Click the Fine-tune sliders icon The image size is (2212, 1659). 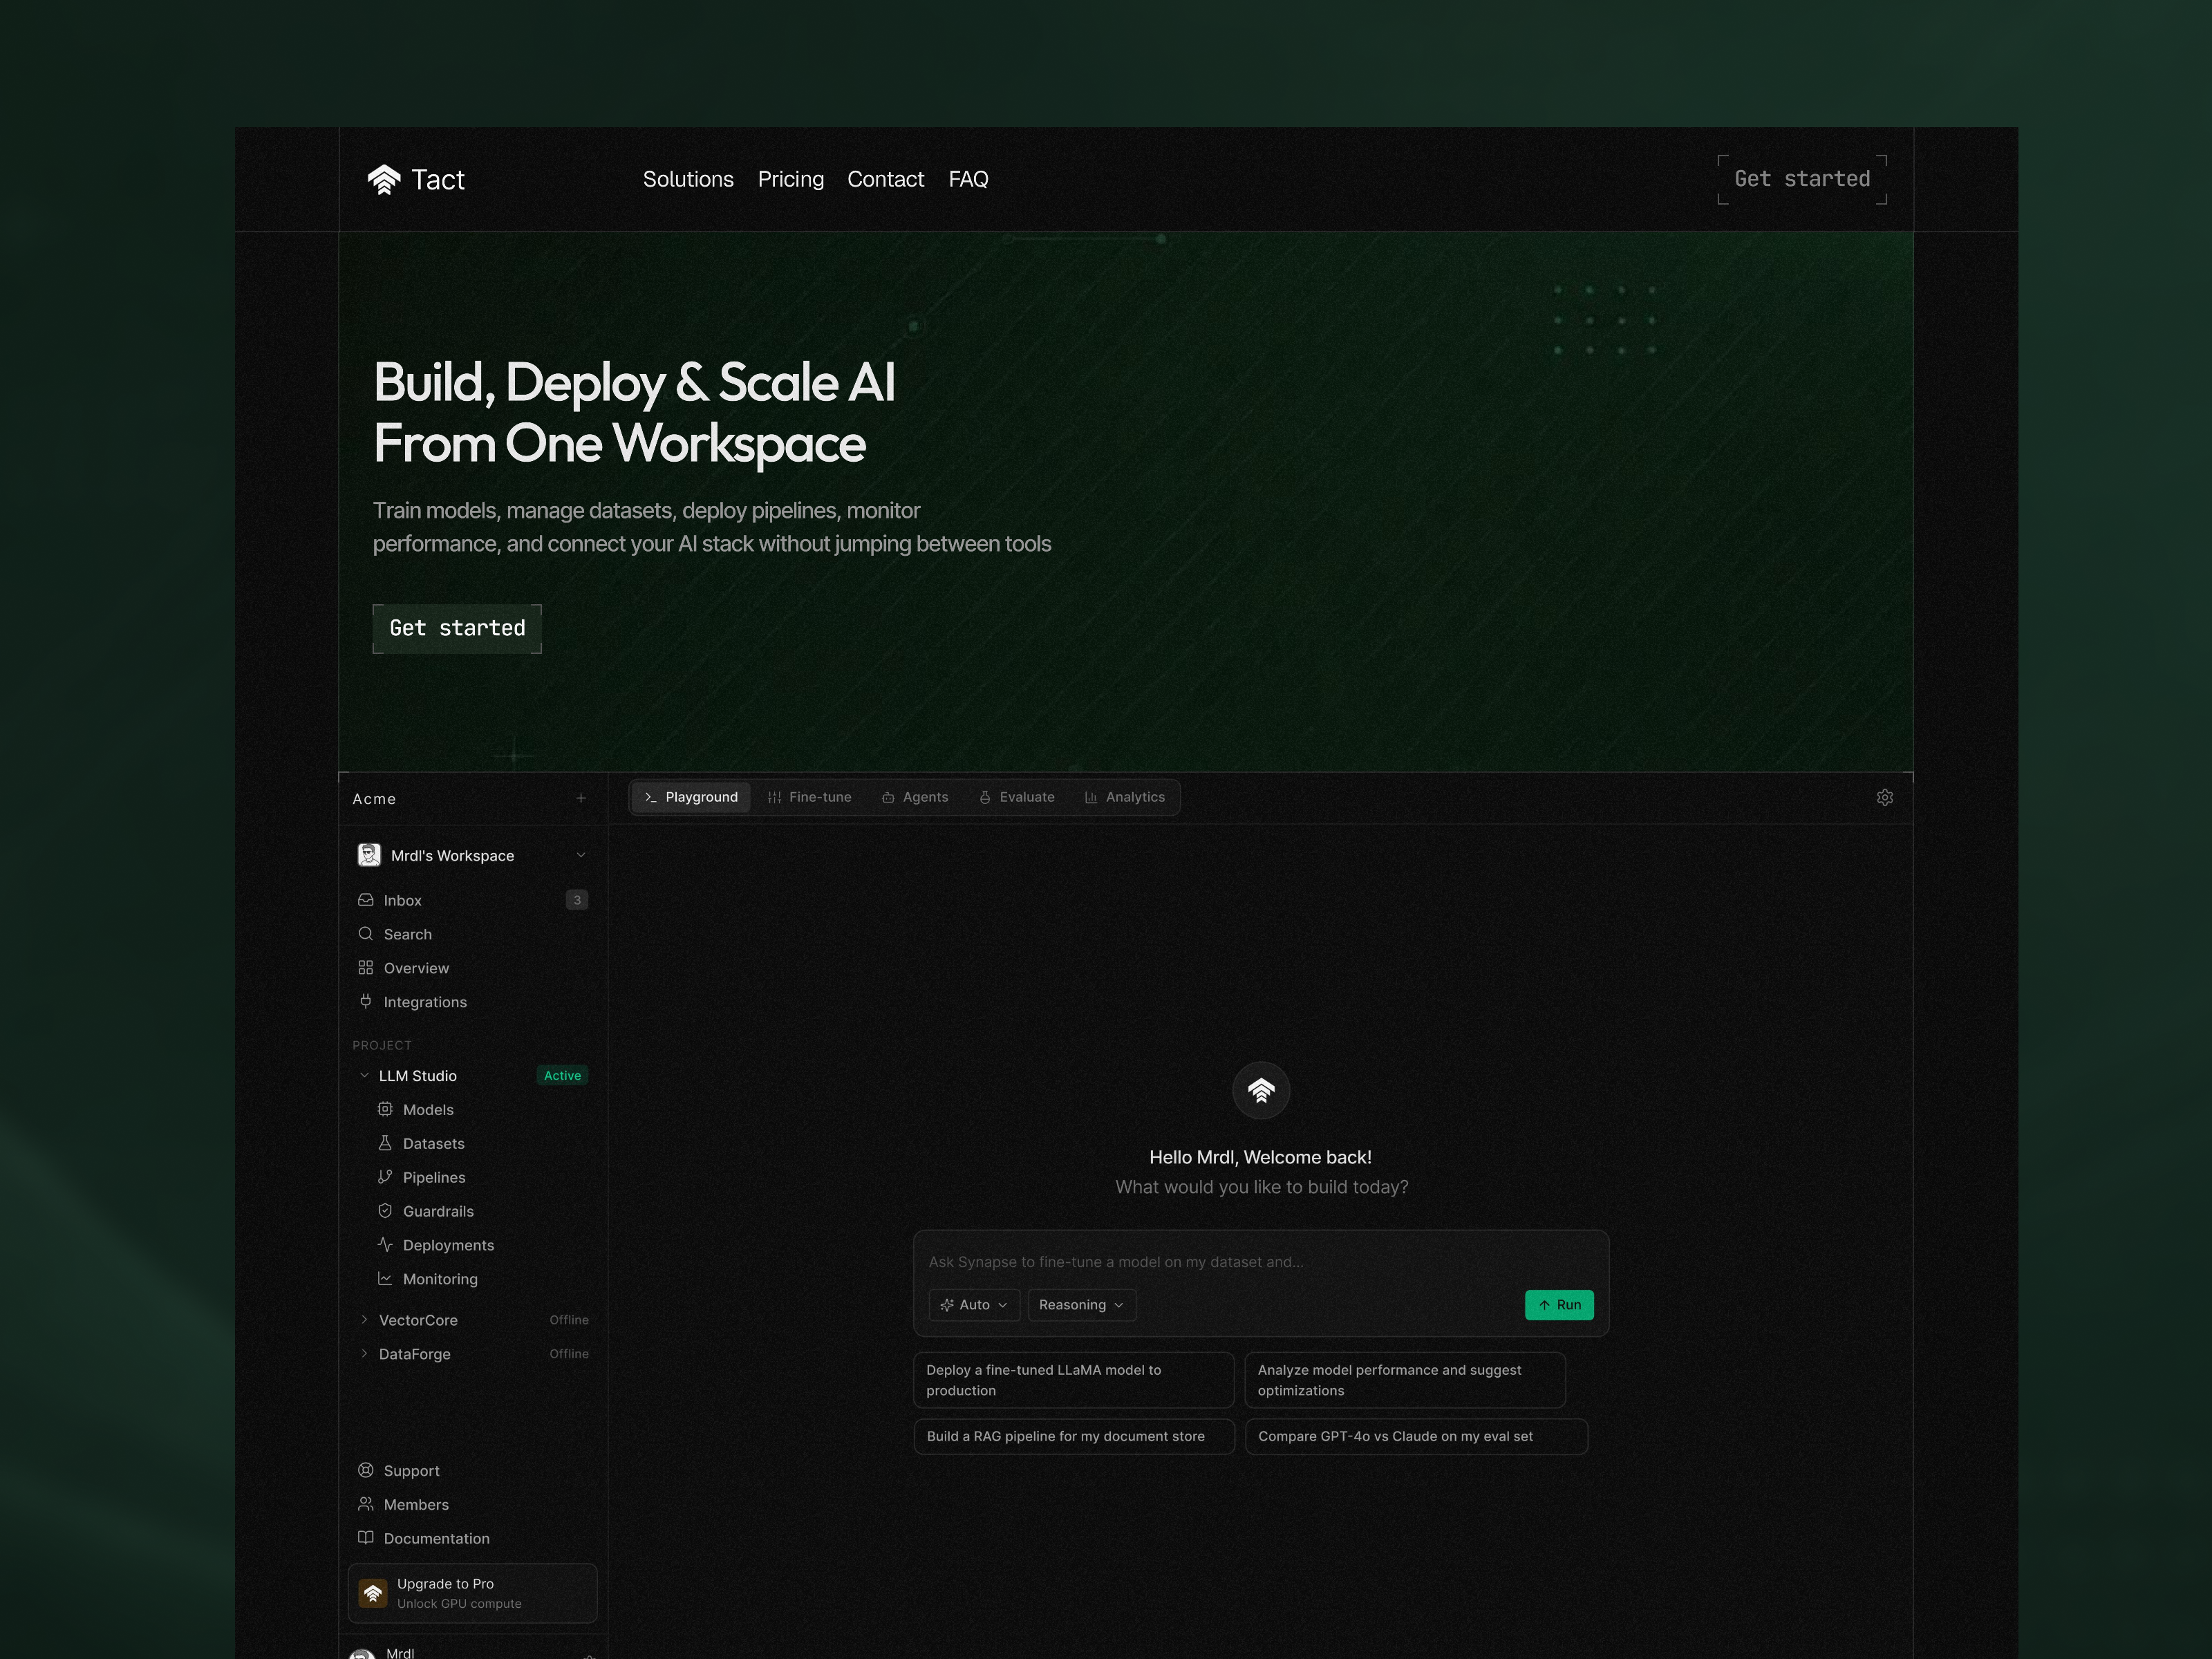(x=774, y=797)
